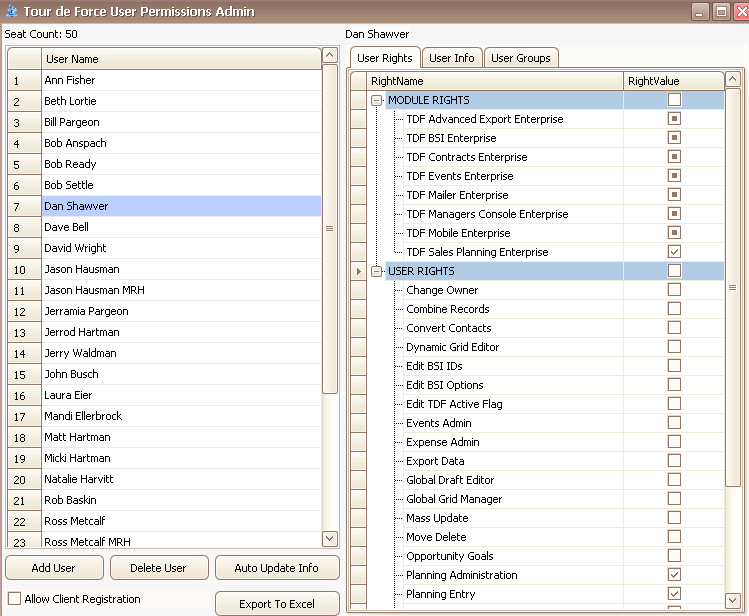Click the Add User button
This screenshot has width=749, height=616.
click(x=54, y=568)
